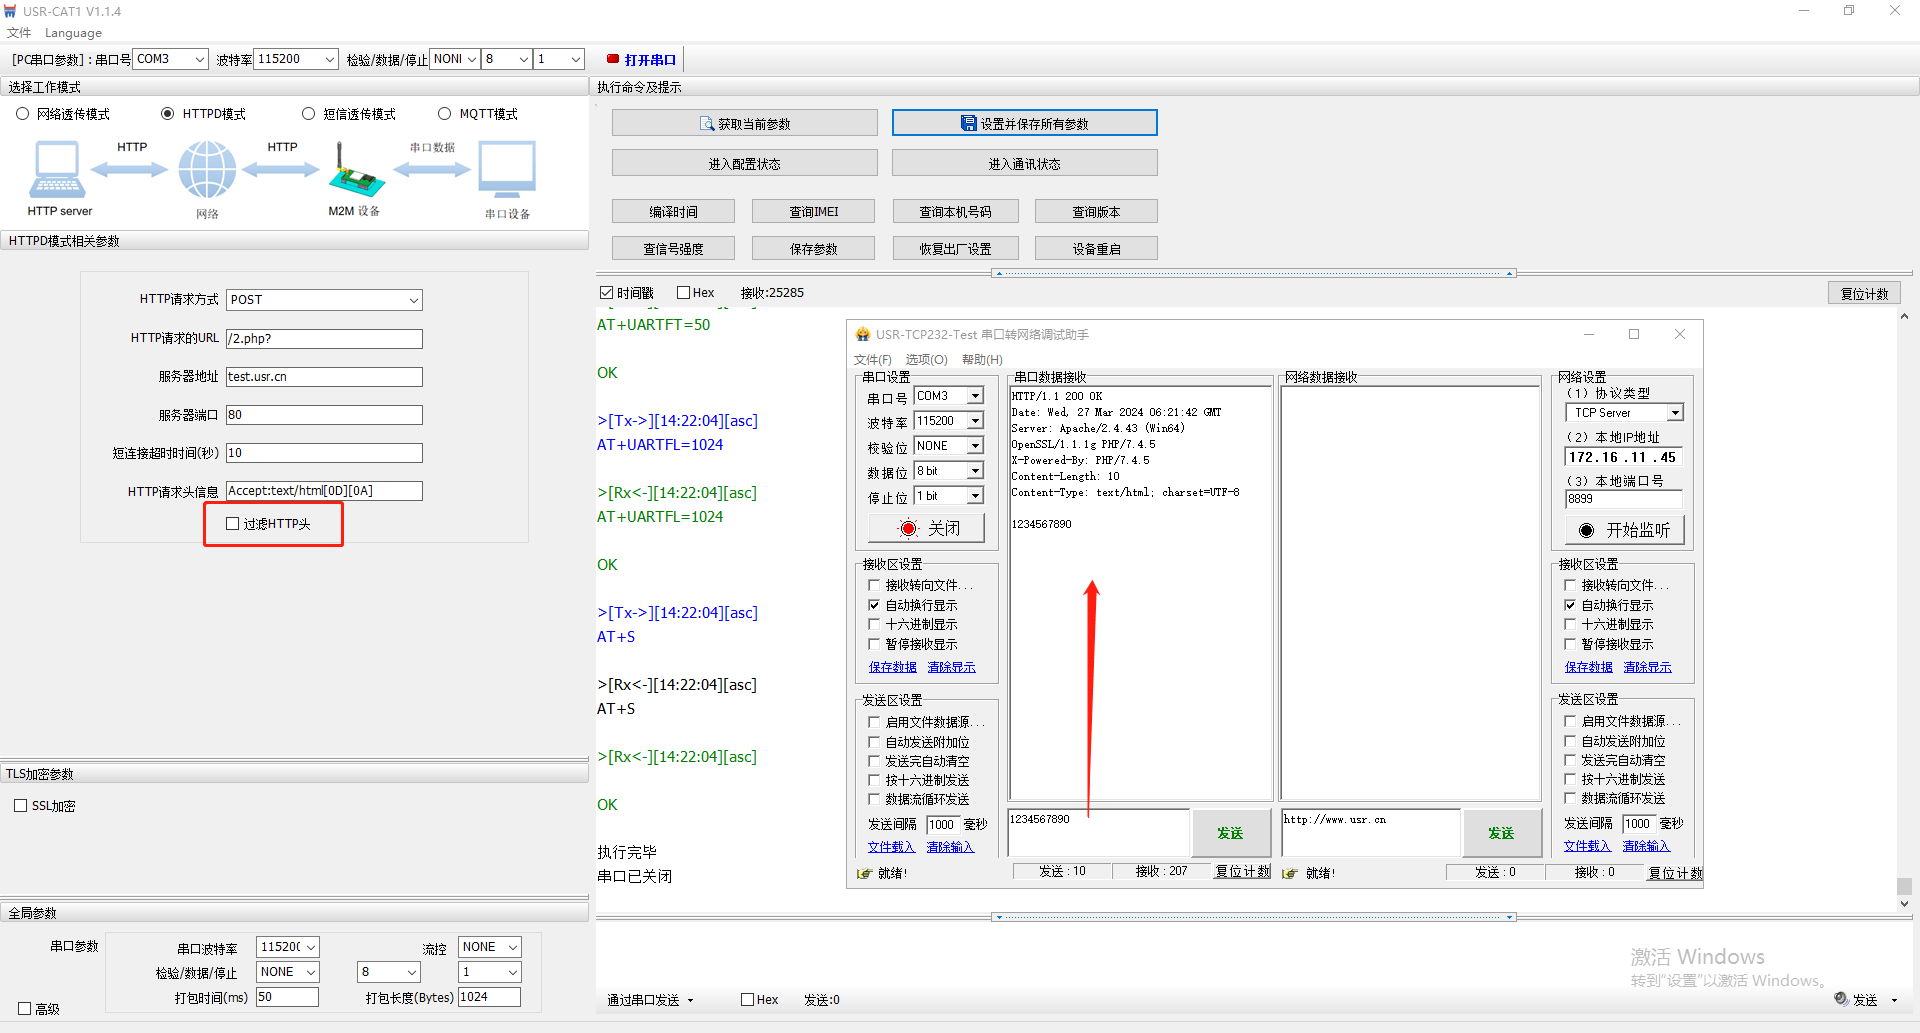Screen dimensions: 1920x1033
Task: Click the floppy disk icon on 设置并保存所有参数
Action: coord(968,123)
